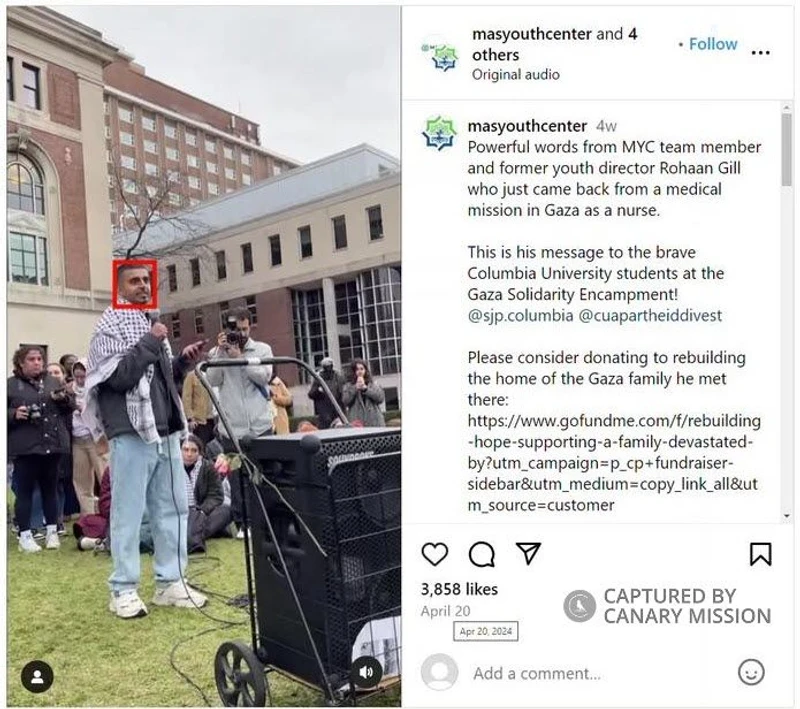Show tagged people via person icon
Screen dimensions: 800x709
coord(37,677)
